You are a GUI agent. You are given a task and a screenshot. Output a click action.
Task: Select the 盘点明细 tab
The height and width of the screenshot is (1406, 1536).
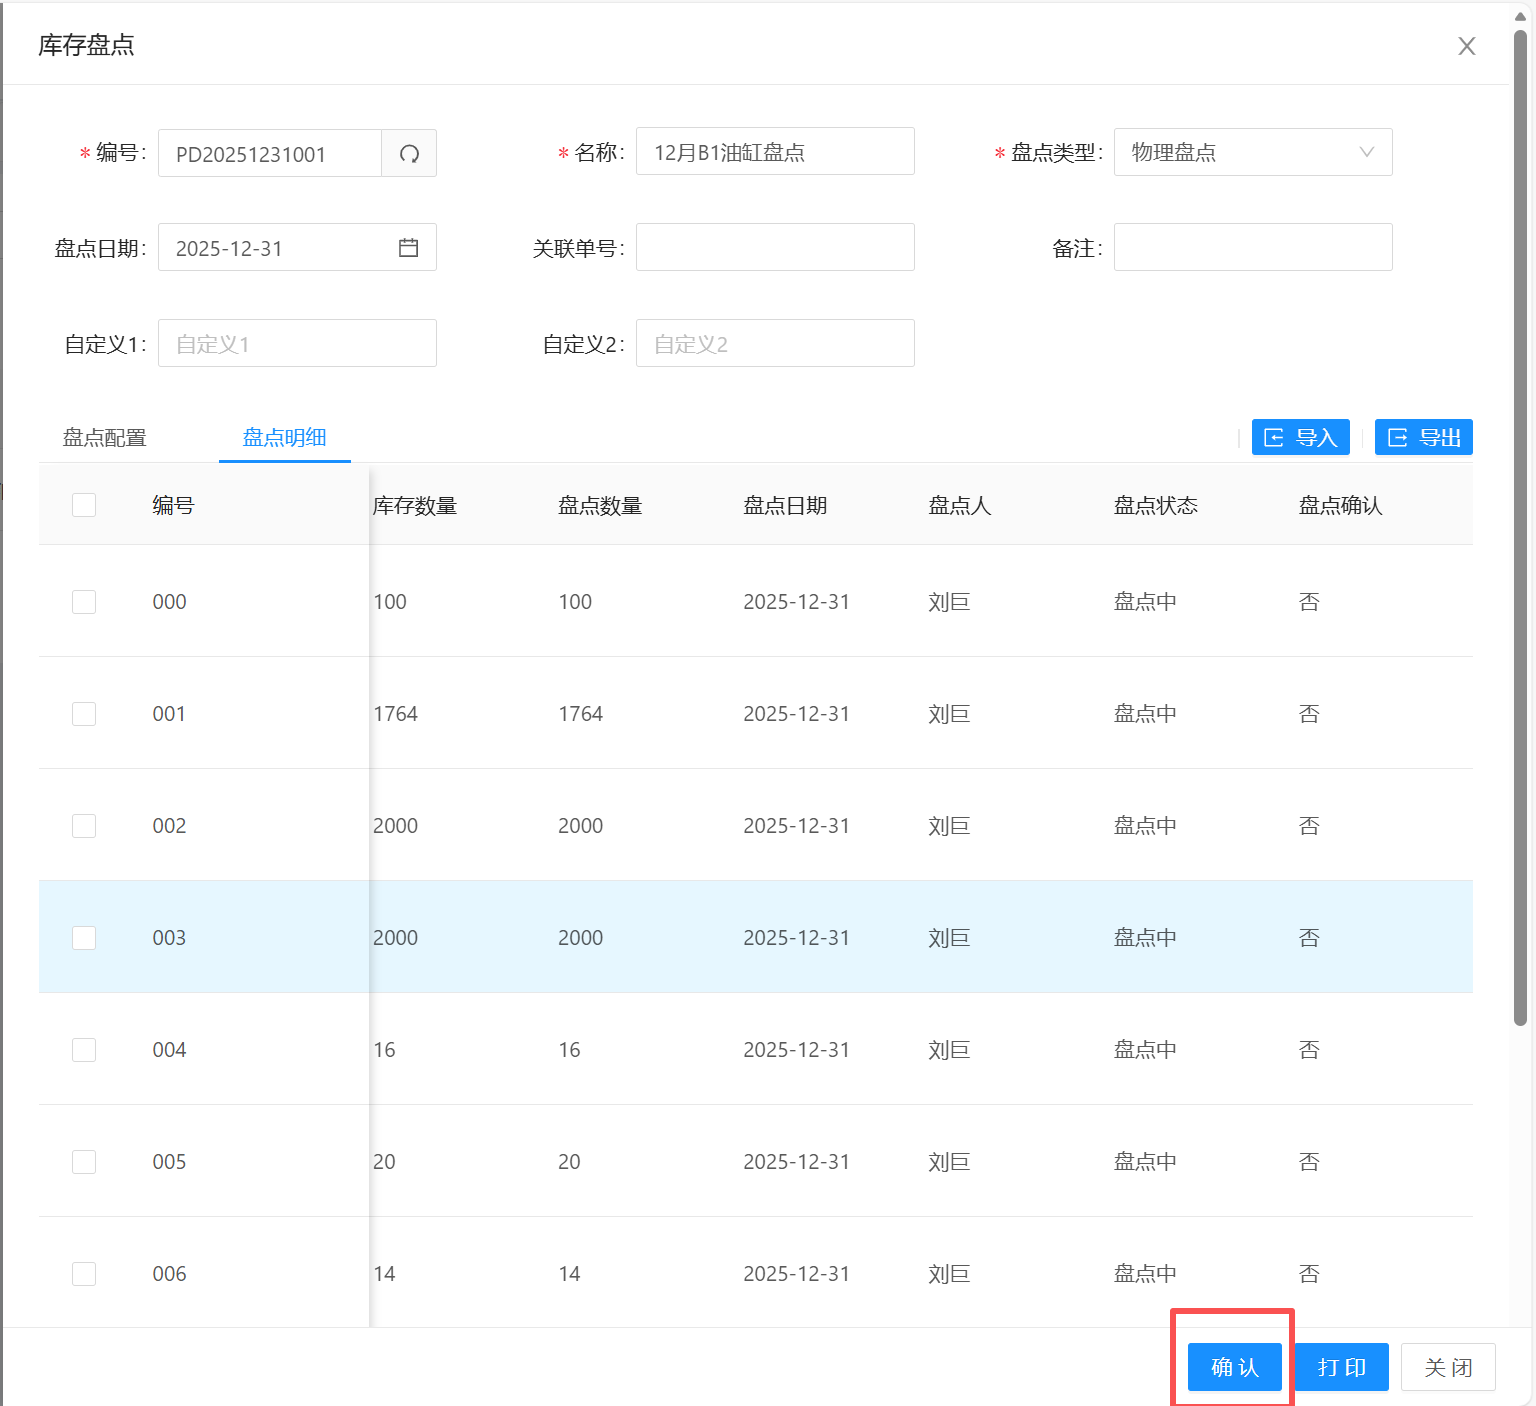click(285, 438)
